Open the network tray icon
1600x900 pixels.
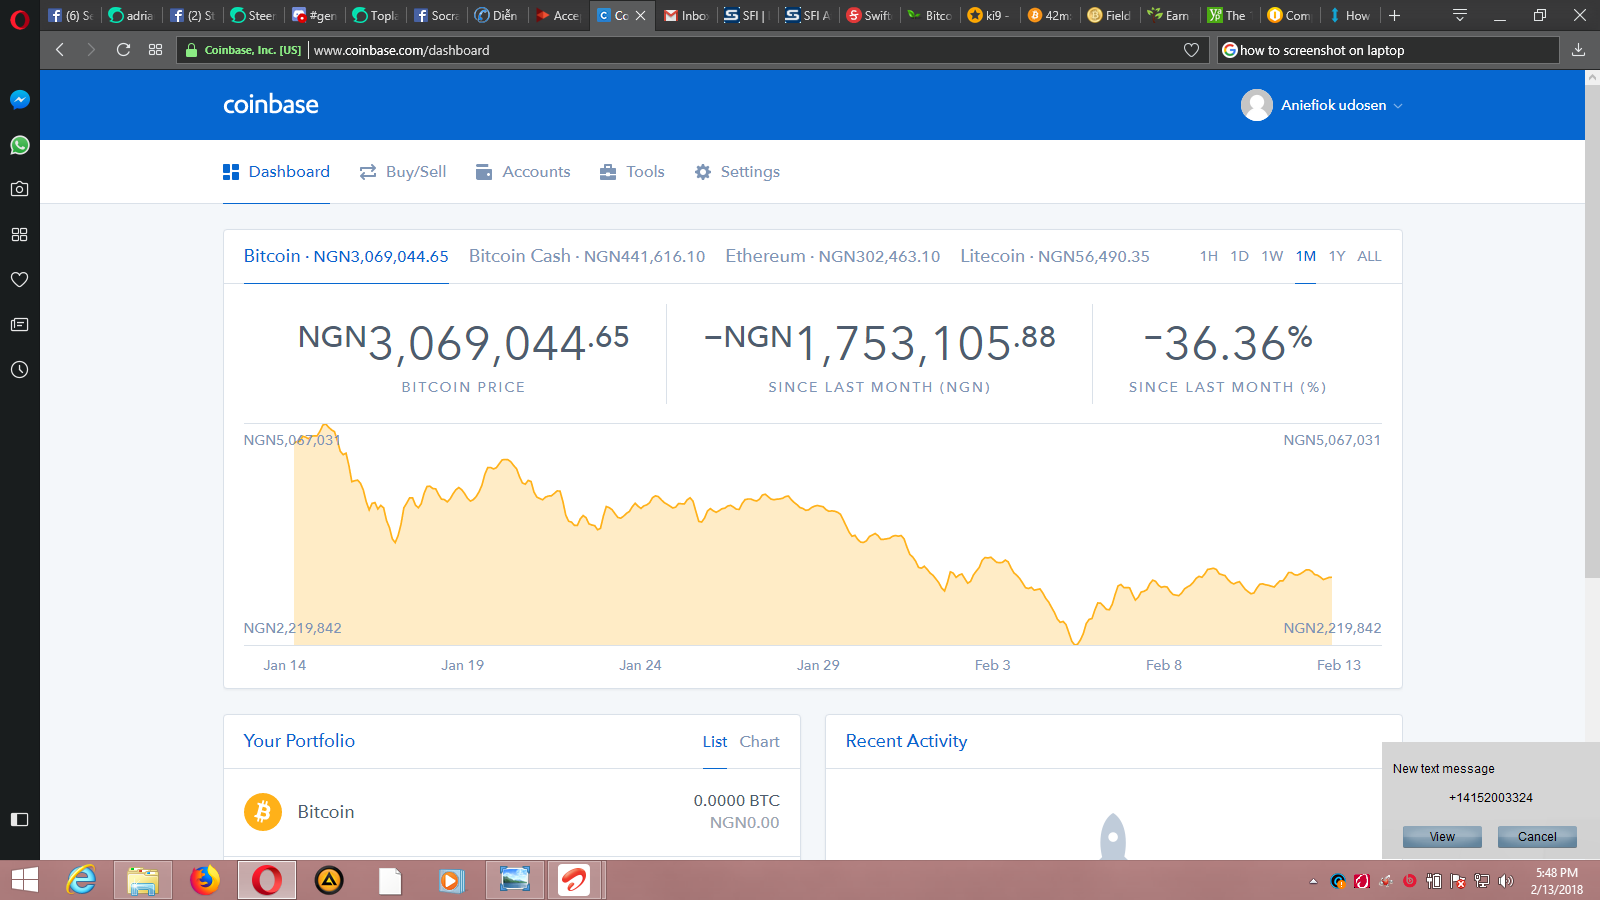point(1482,881)
